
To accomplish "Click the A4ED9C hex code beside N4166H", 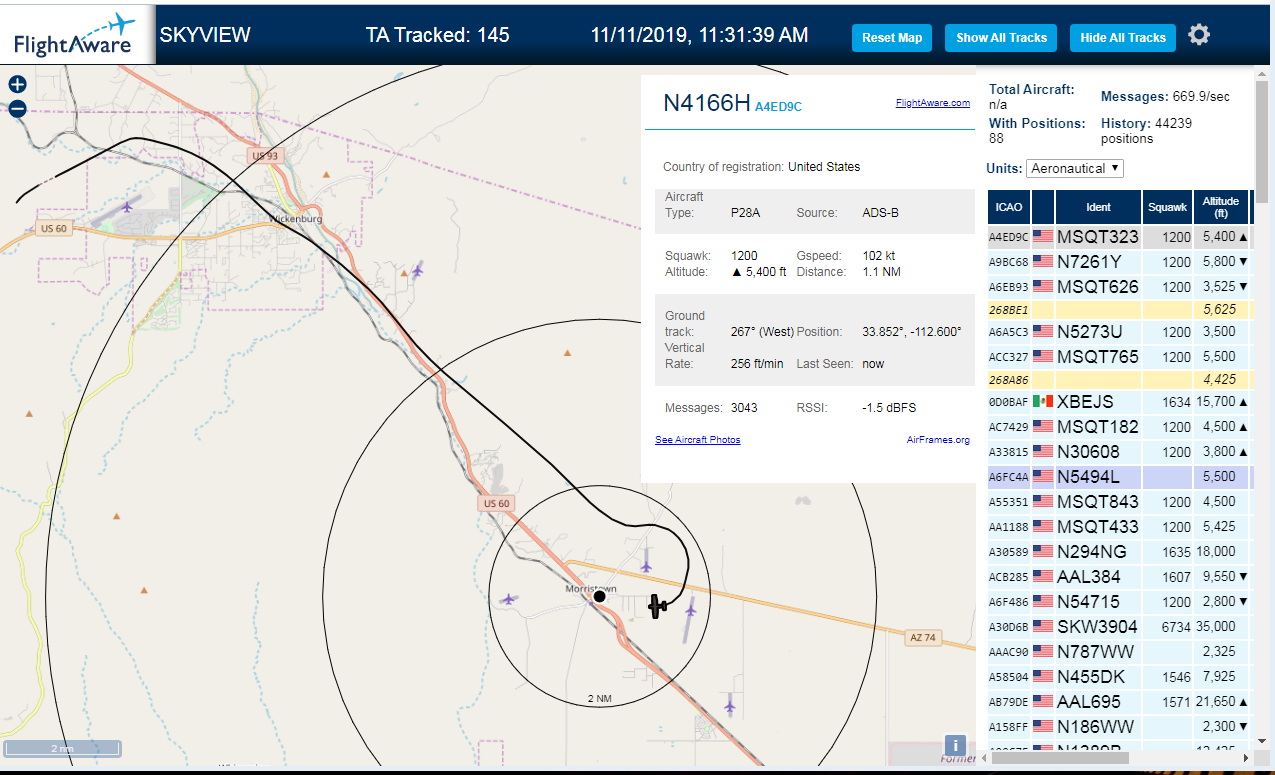I will coord(778,106).
